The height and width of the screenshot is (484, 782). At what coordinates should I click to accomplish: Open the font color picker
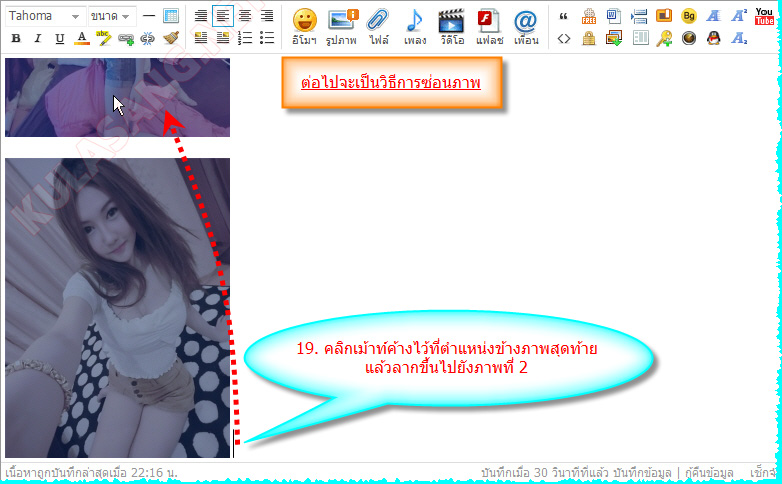82,38
